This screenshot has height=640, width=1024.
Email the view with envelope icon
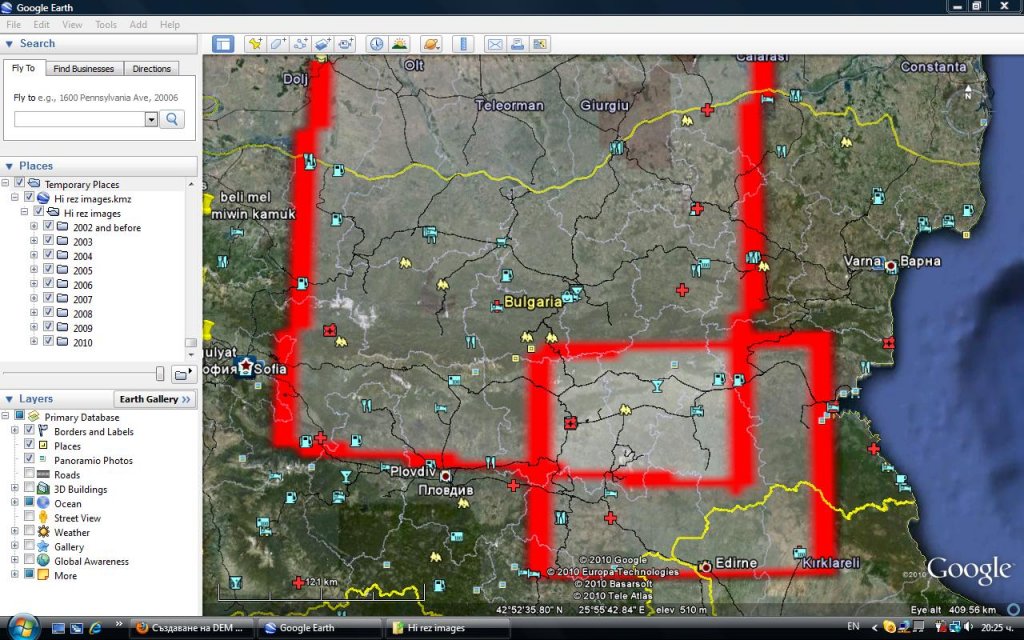point(495,44)
